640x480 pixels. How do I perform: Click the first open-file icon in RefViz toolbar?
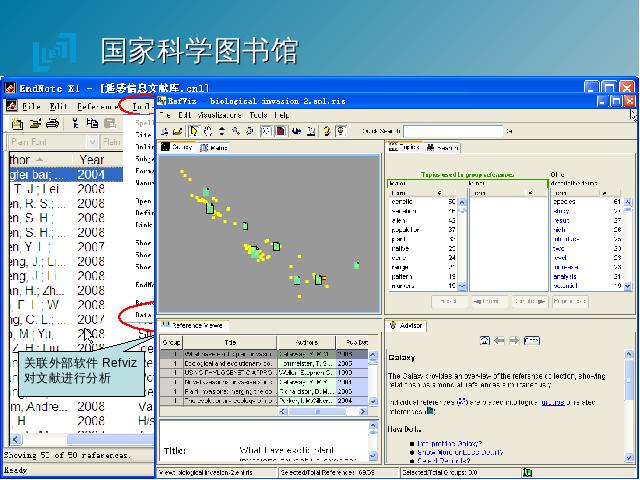coord(165,131)
